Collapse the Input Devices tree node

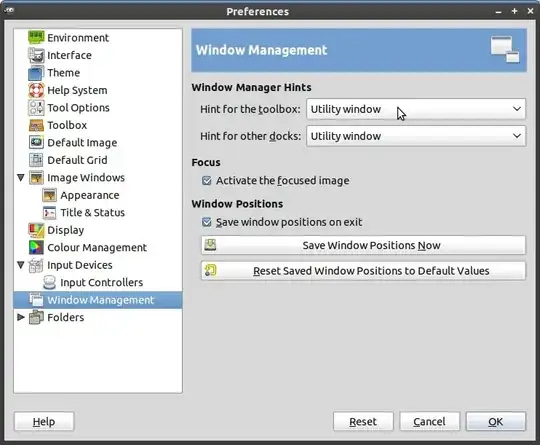point(21,265)
